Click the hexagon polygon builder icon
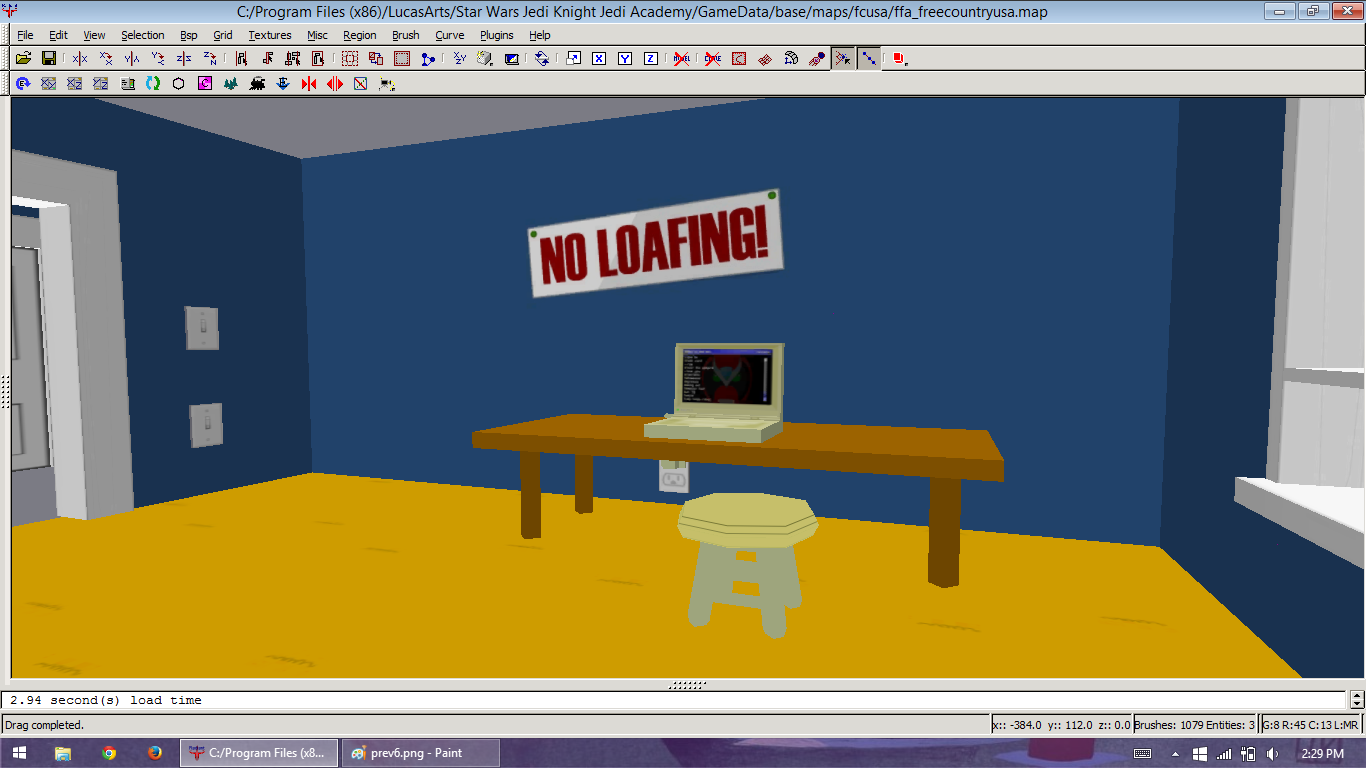This screenshot has width=1366, height=768. coord(179,84)
